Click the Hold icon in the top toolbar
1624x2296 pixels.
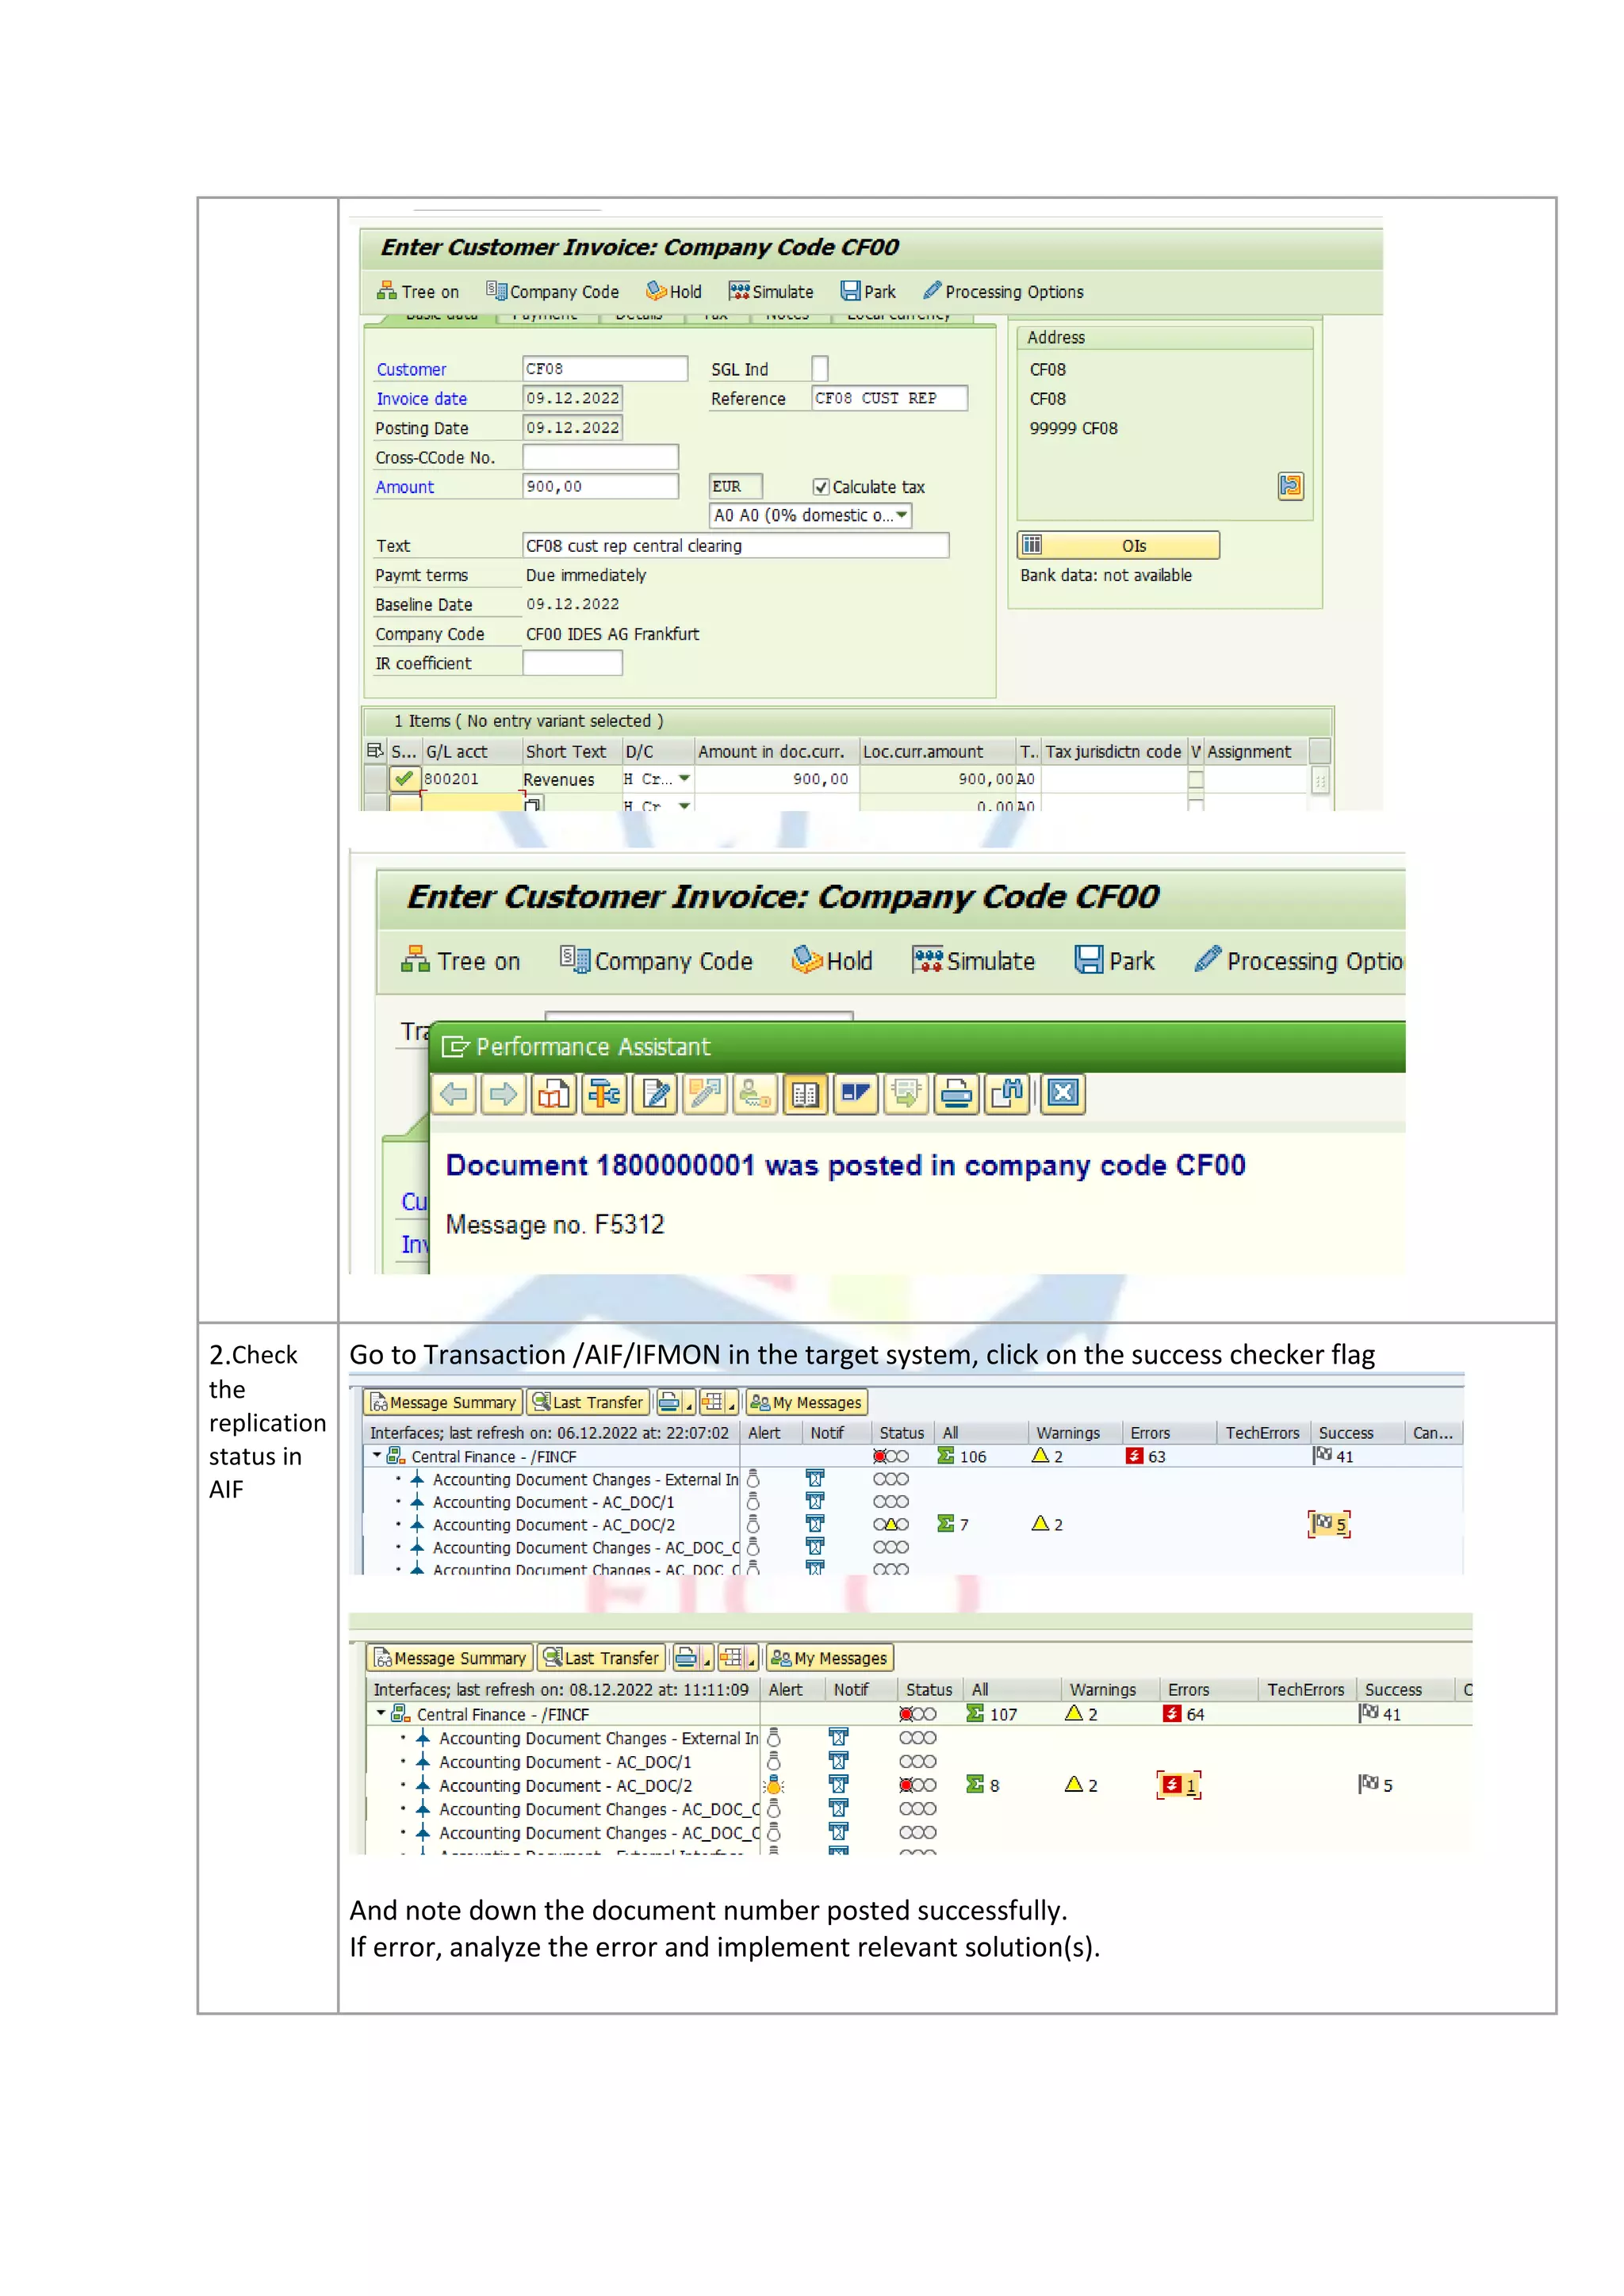[x=656, y=291]
